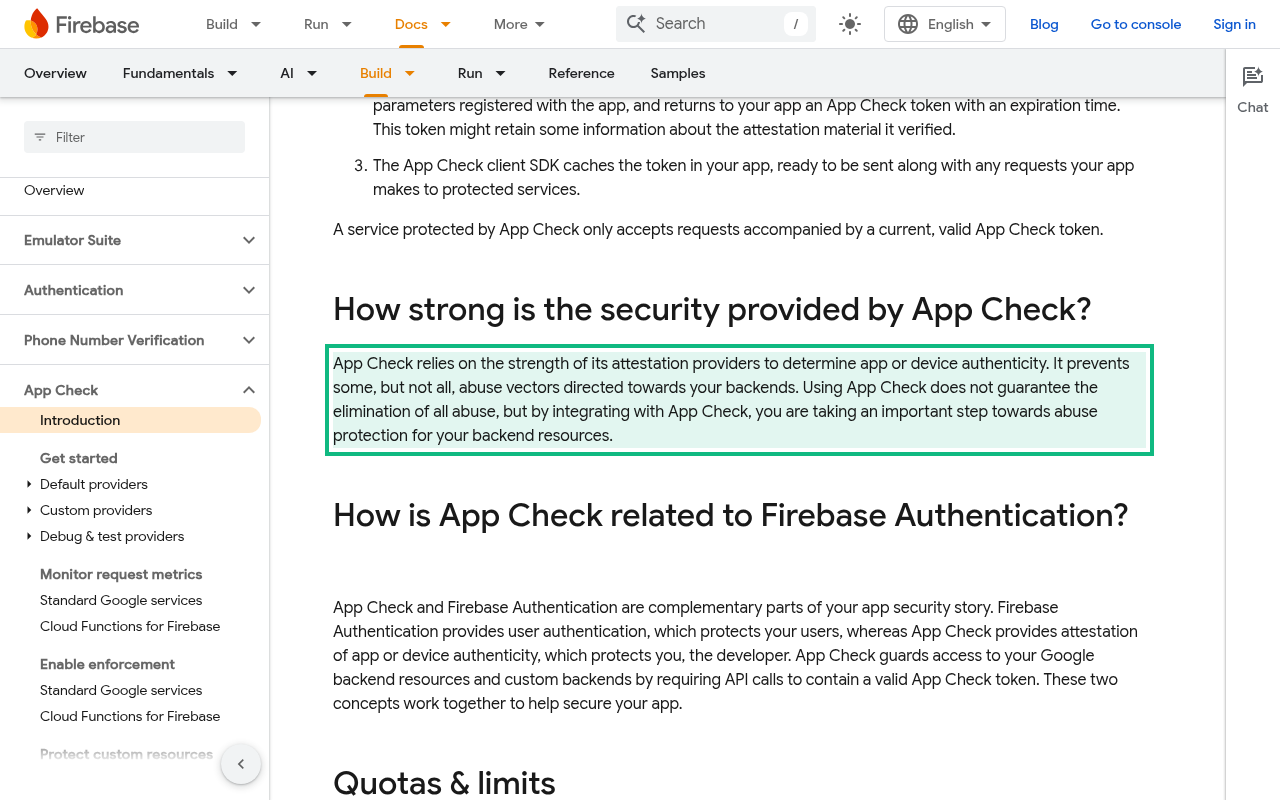Image resolution: width=1280 pixels, height=800 pixels.
Task: Open Cloud Functions for Firebase under Monitor request metrics
Action: [x=130, y=626]
